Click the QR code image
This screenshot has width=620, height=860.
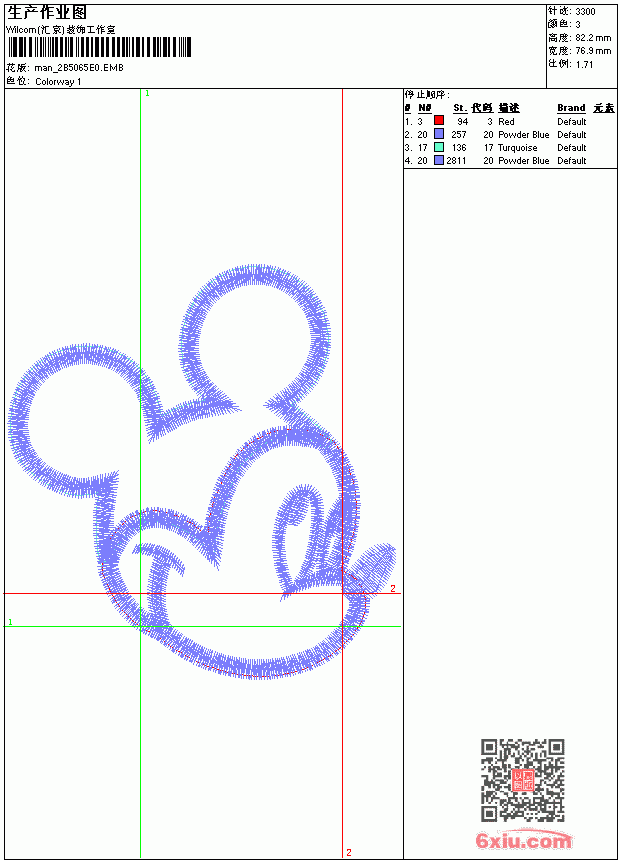tap(523, 779)
